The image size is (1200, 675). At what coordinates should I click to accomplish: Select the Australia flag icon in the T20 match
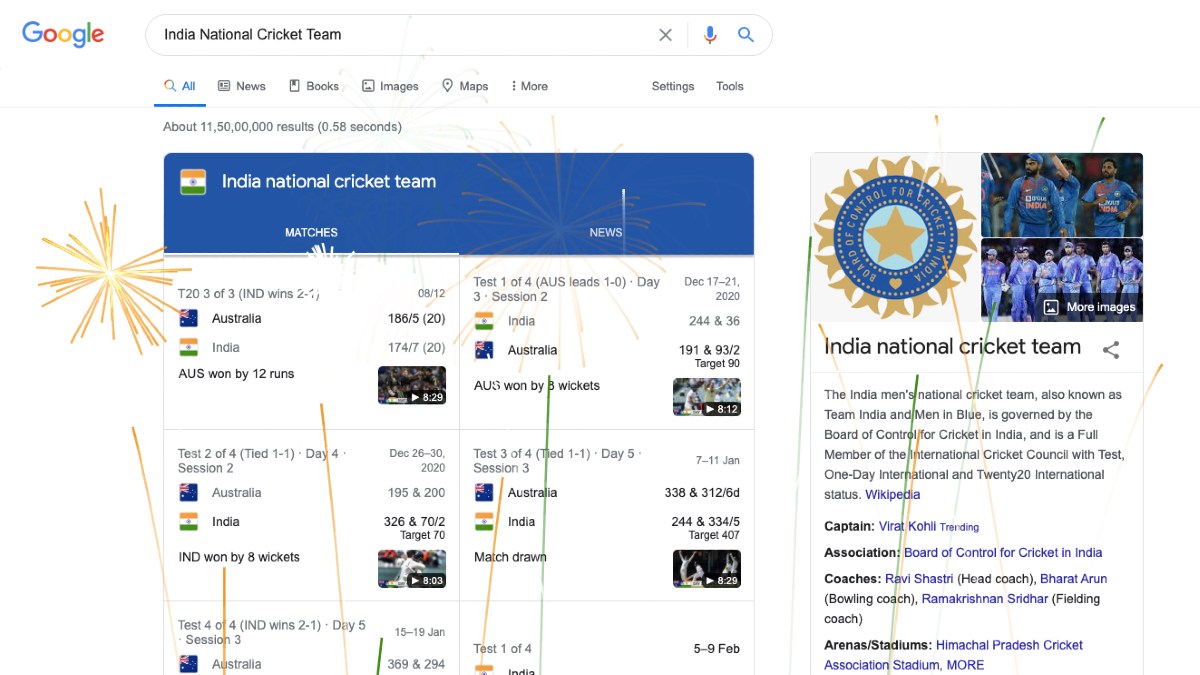pyautogui.click(x=189, y=317)
